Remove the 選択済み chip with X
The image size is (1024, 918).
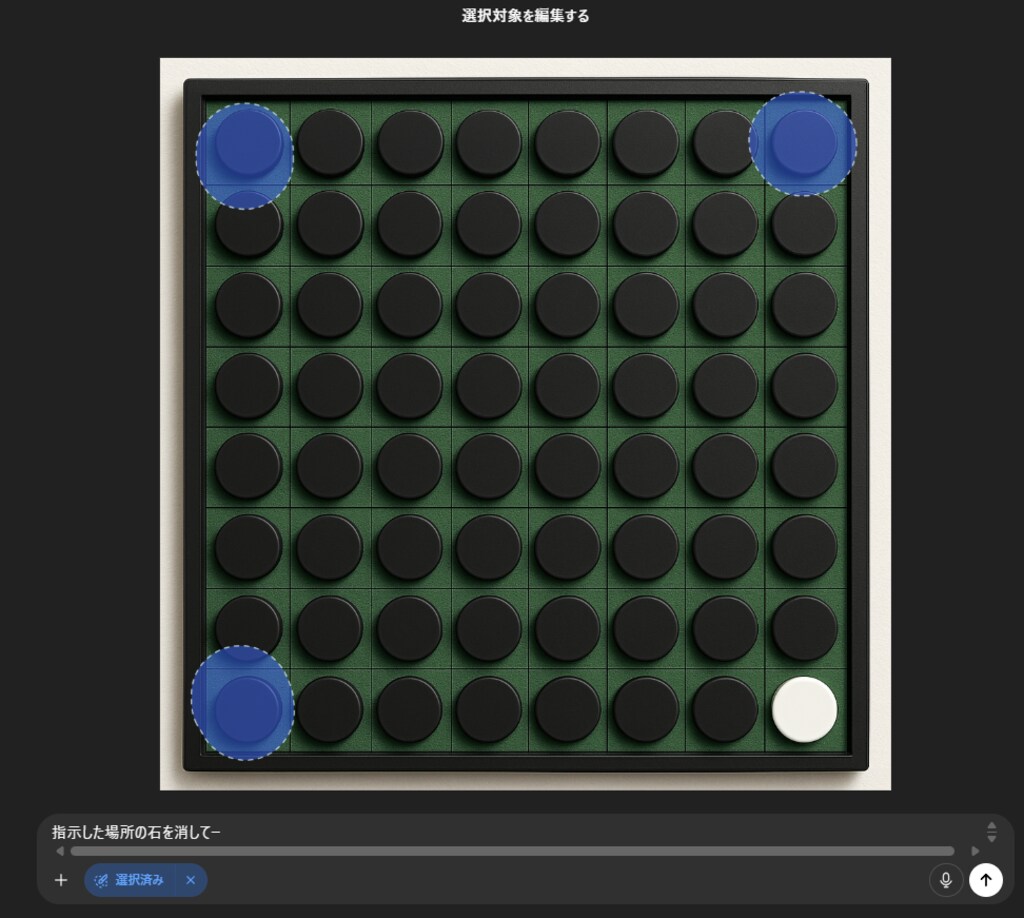pyautogui.click(x=190, y=880)
